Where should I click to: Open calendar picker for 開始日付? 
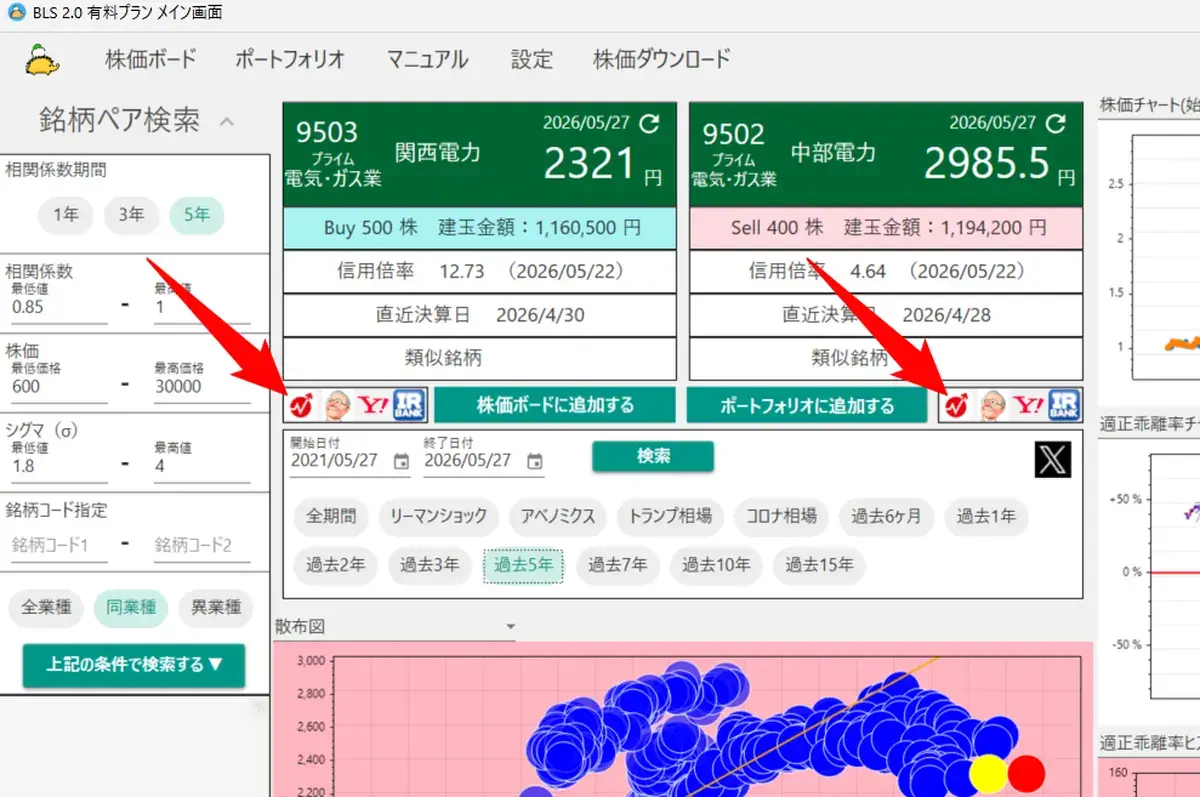(x=401, y=462)
